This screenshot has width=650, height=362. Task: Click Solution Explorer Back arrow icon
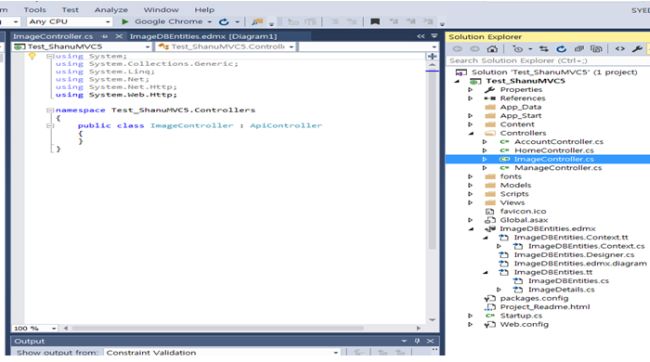457,49
